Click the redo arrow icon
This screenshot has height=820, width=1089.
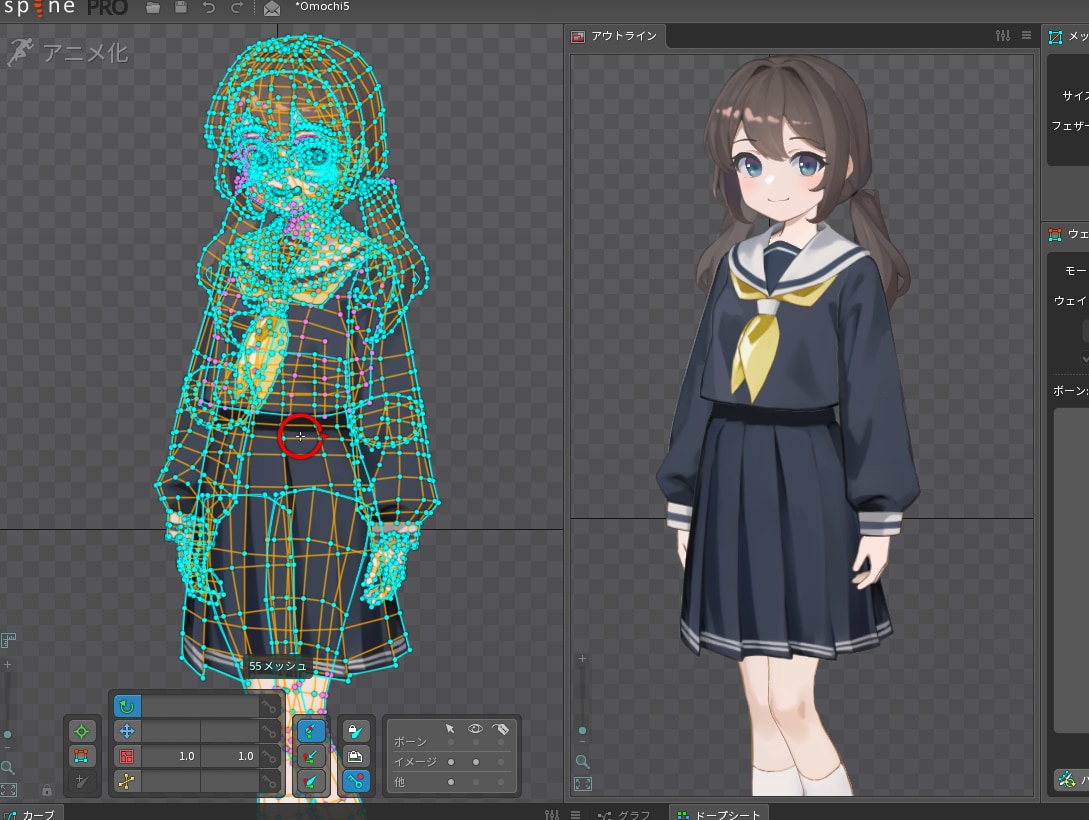coord(237,8)
